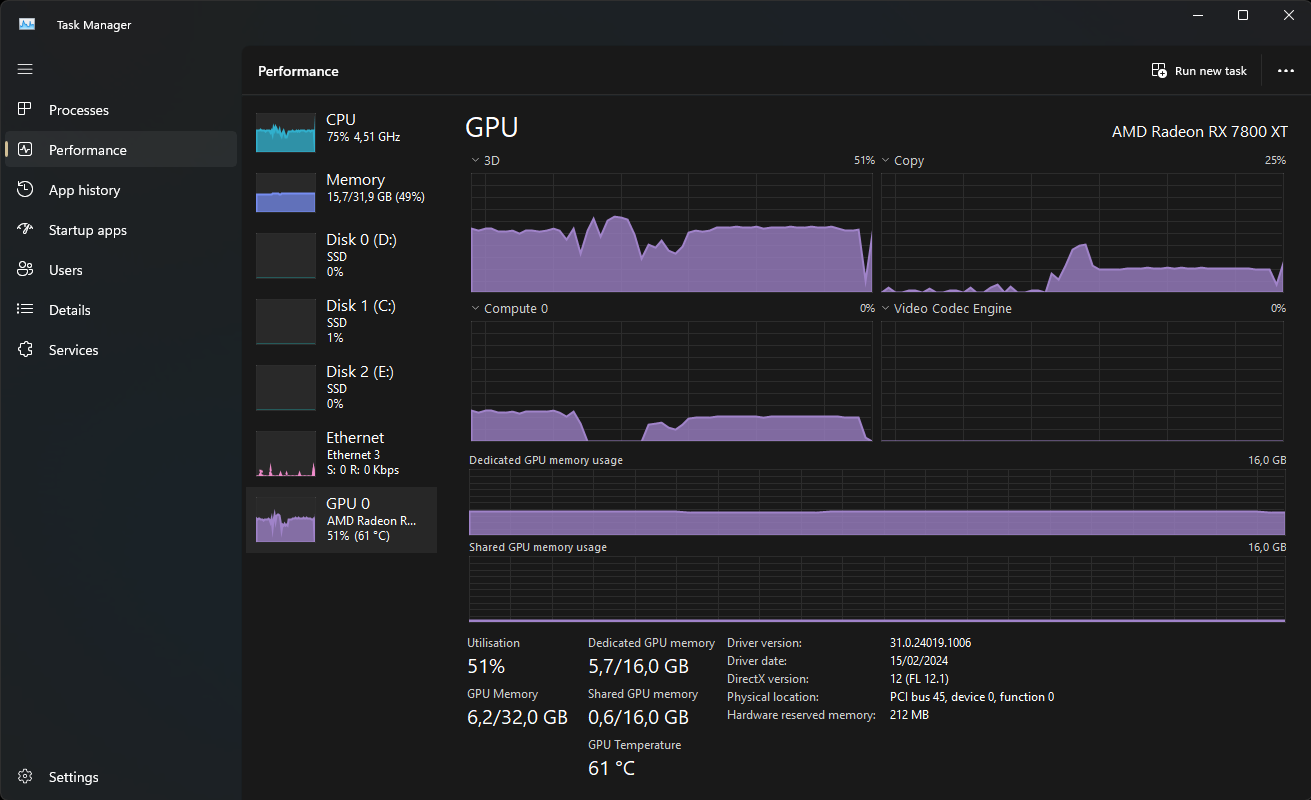Click the Run new task button
This screenshot has width=1311, height=800.
[1199, 70]
